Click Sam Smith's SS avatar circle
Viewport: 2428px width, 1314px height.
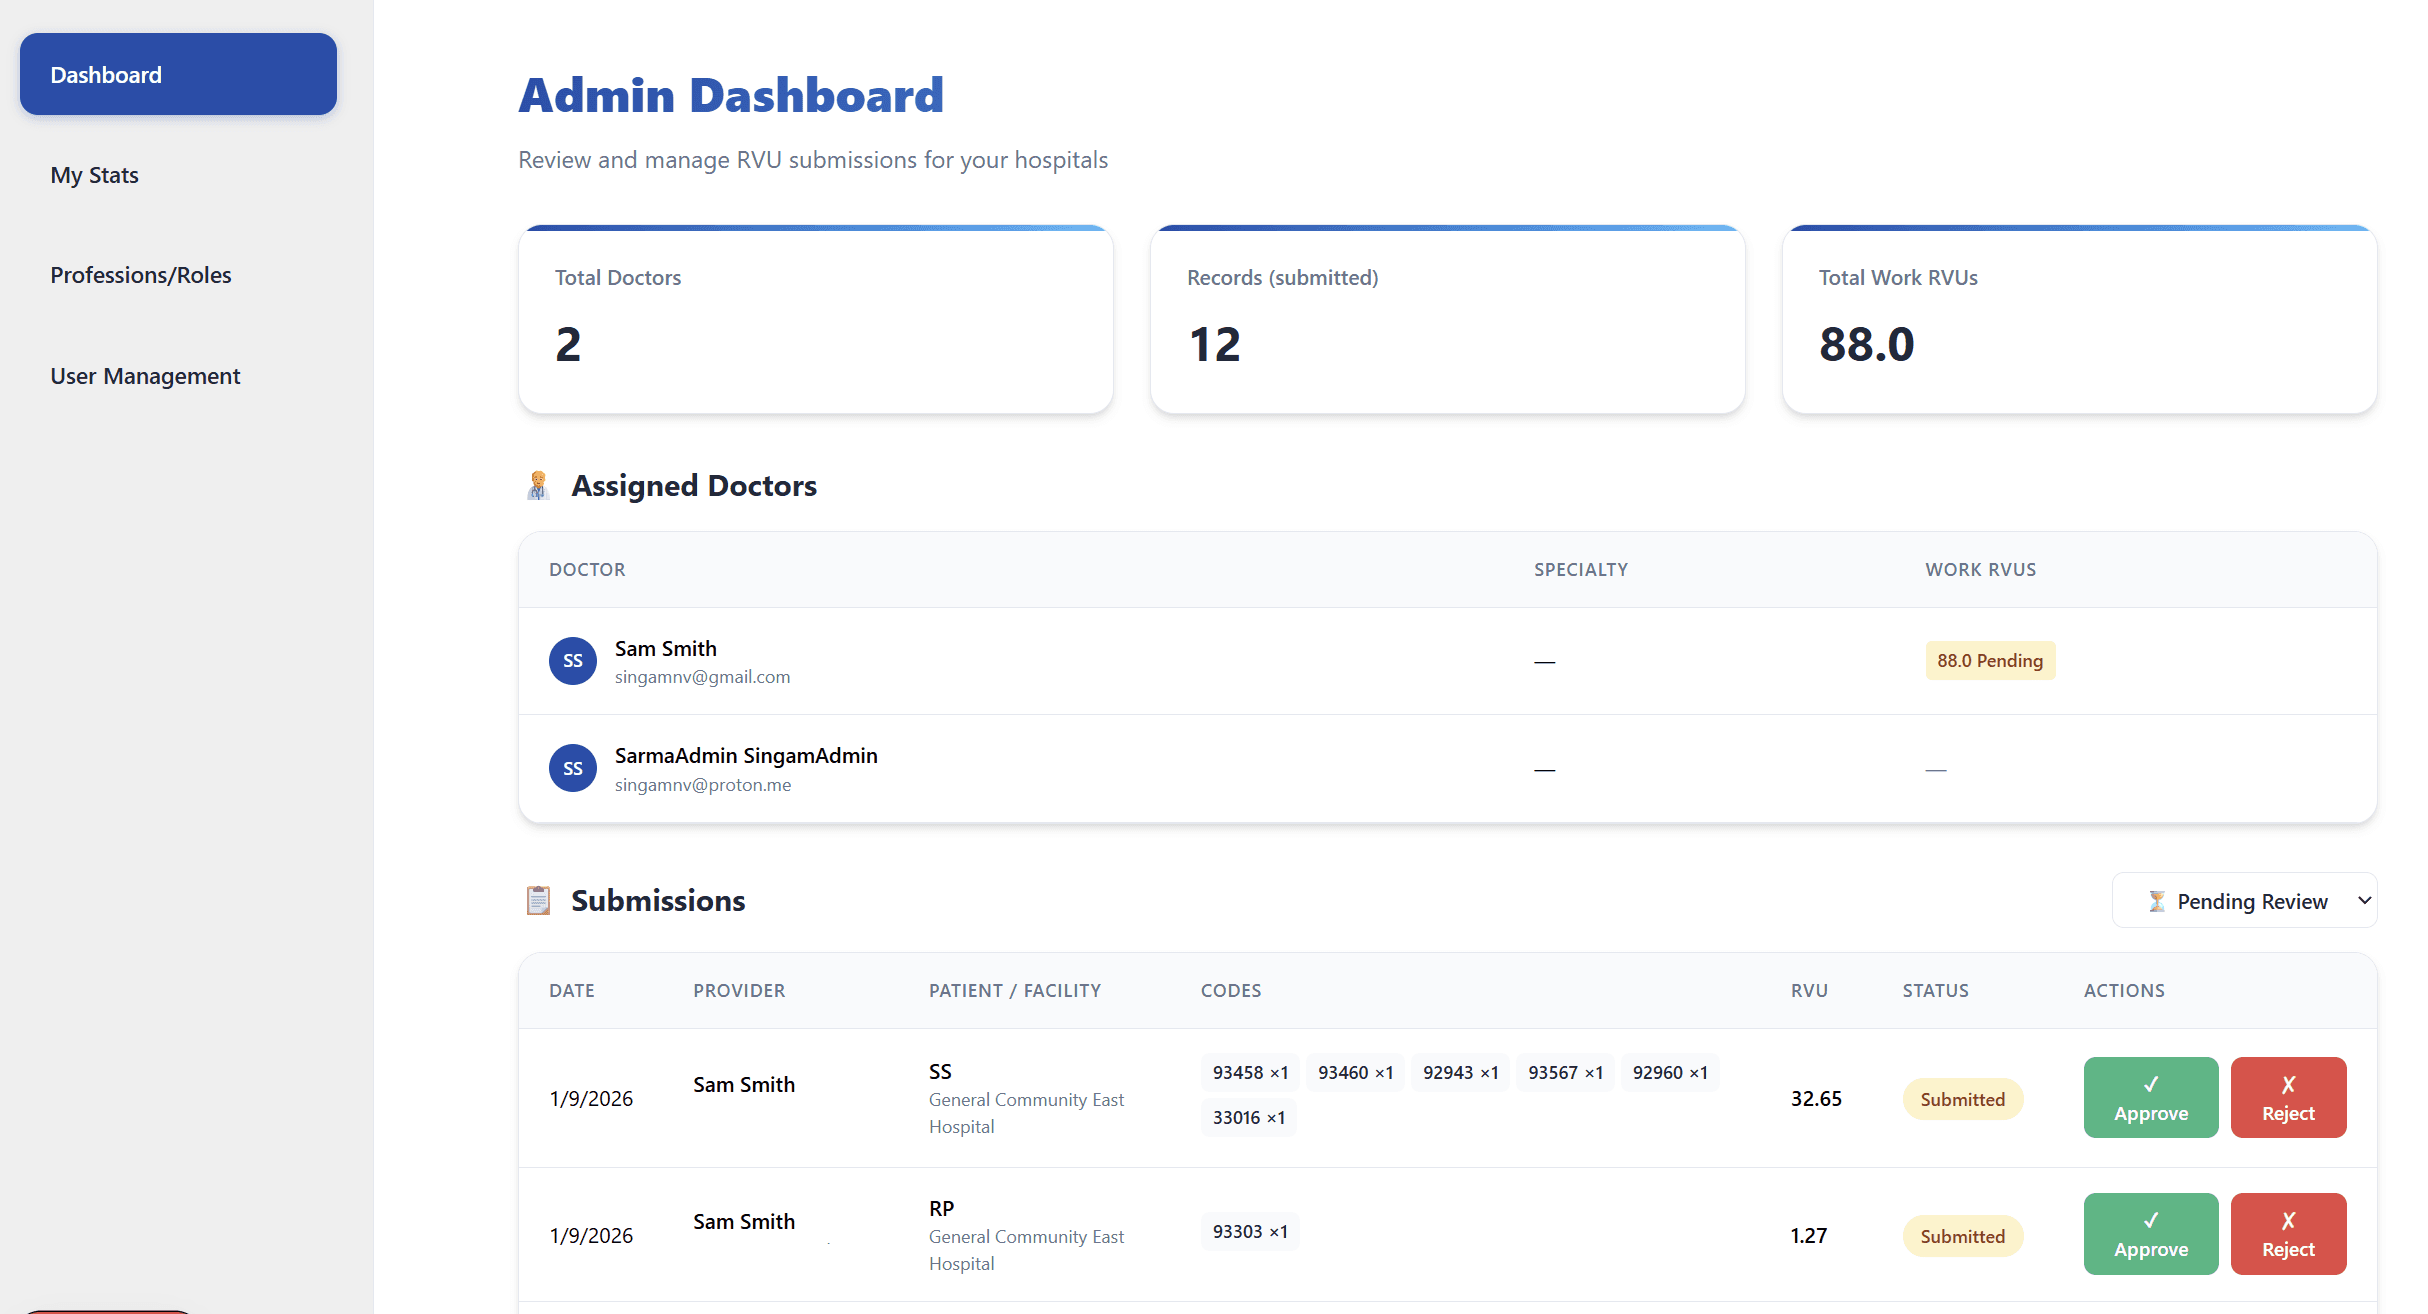point(572,660)
